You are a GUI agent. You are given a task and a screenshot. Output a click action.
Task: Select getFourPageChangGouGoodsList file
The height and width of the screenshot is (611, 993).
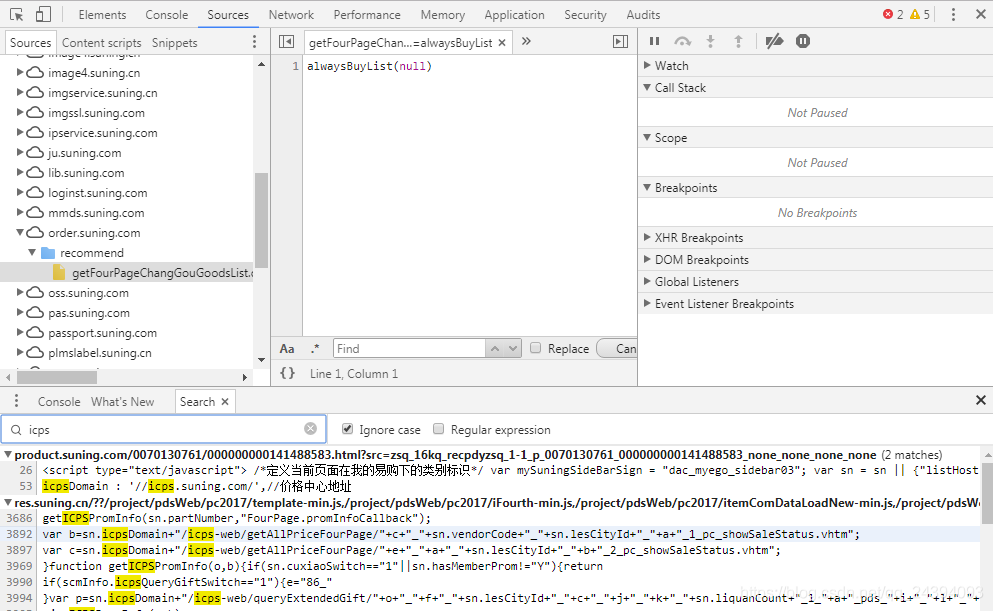pyautogui.click(x=127, y=272)
